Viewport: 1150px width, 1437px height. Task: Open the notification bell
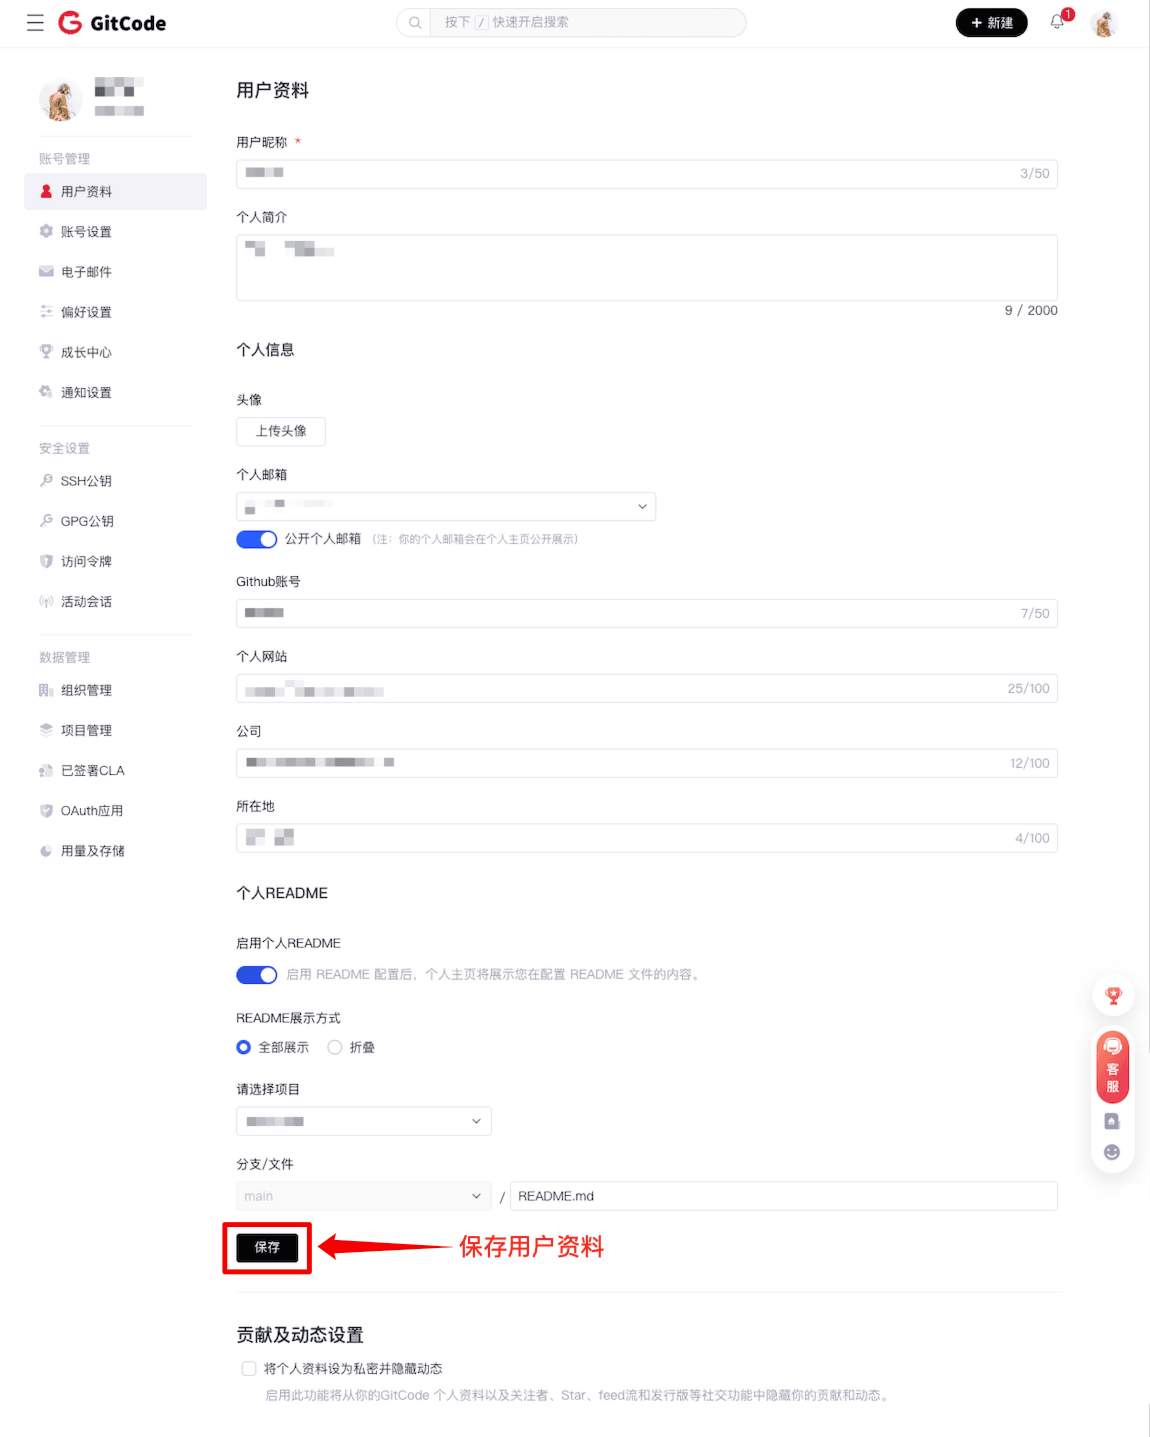point(1057,22)
